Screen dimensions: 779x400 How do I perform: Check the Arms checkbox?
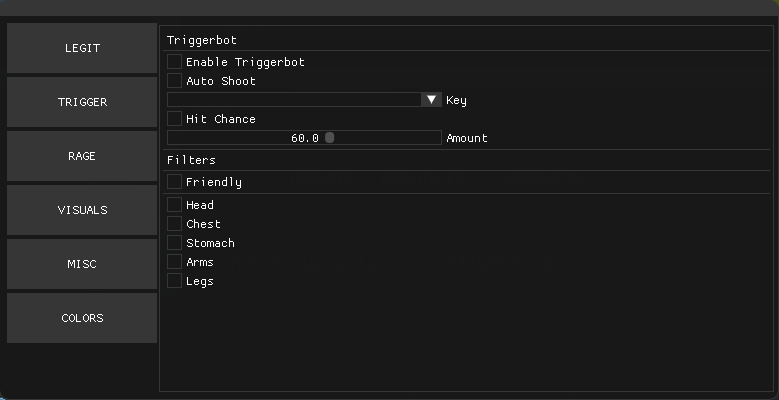174,262
